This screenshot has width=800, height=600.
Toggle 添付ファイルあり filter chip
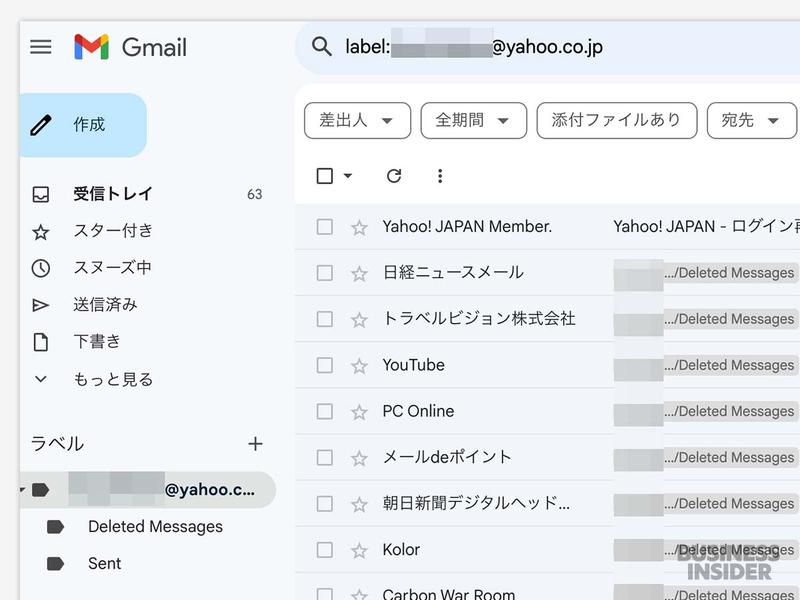[617, 120]
